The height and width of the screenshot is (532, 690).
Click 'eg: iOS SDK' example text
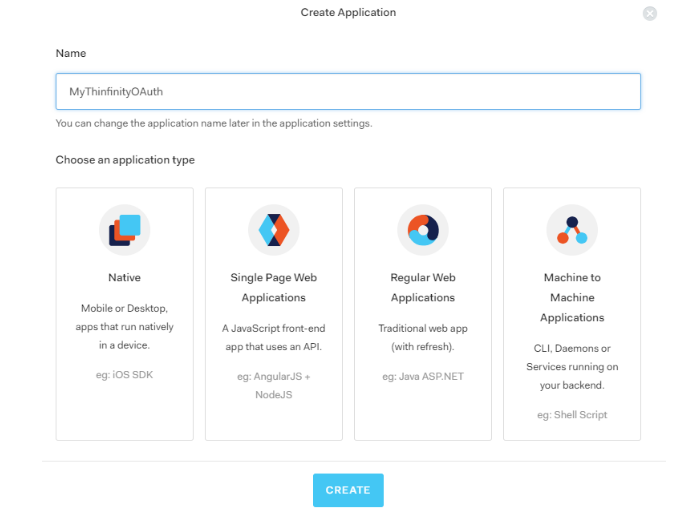(x=125, y=375)
